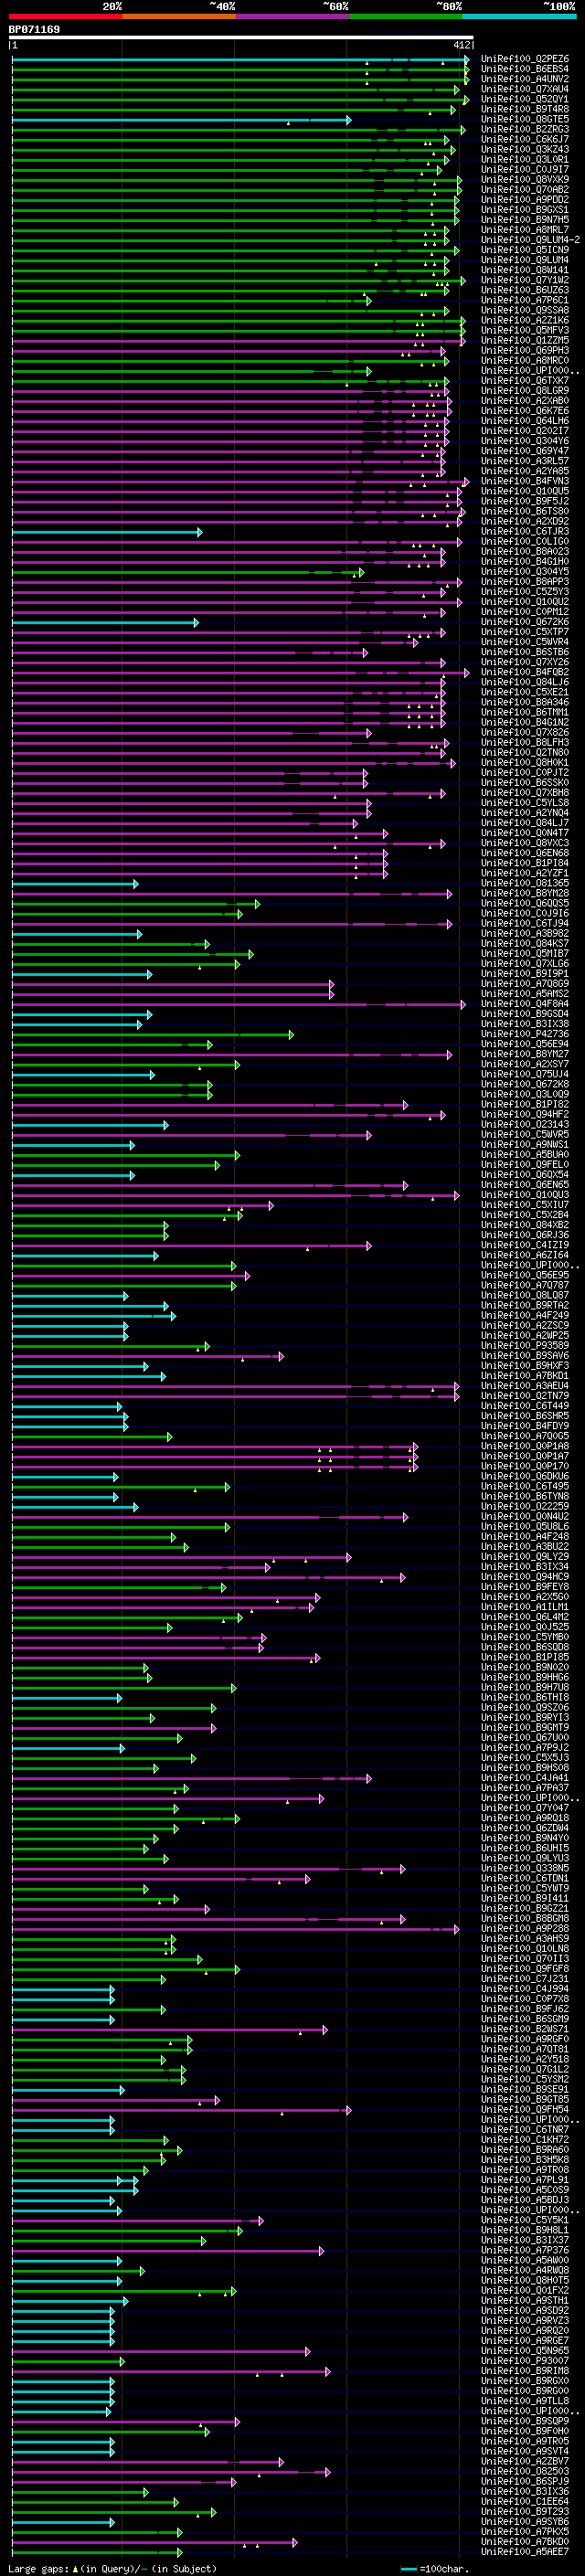Image resolution: width=585 pixels, height=2576 pixels.
Task: Select the UniRef100_Q69PH3 entry
Action: point(525,350)
